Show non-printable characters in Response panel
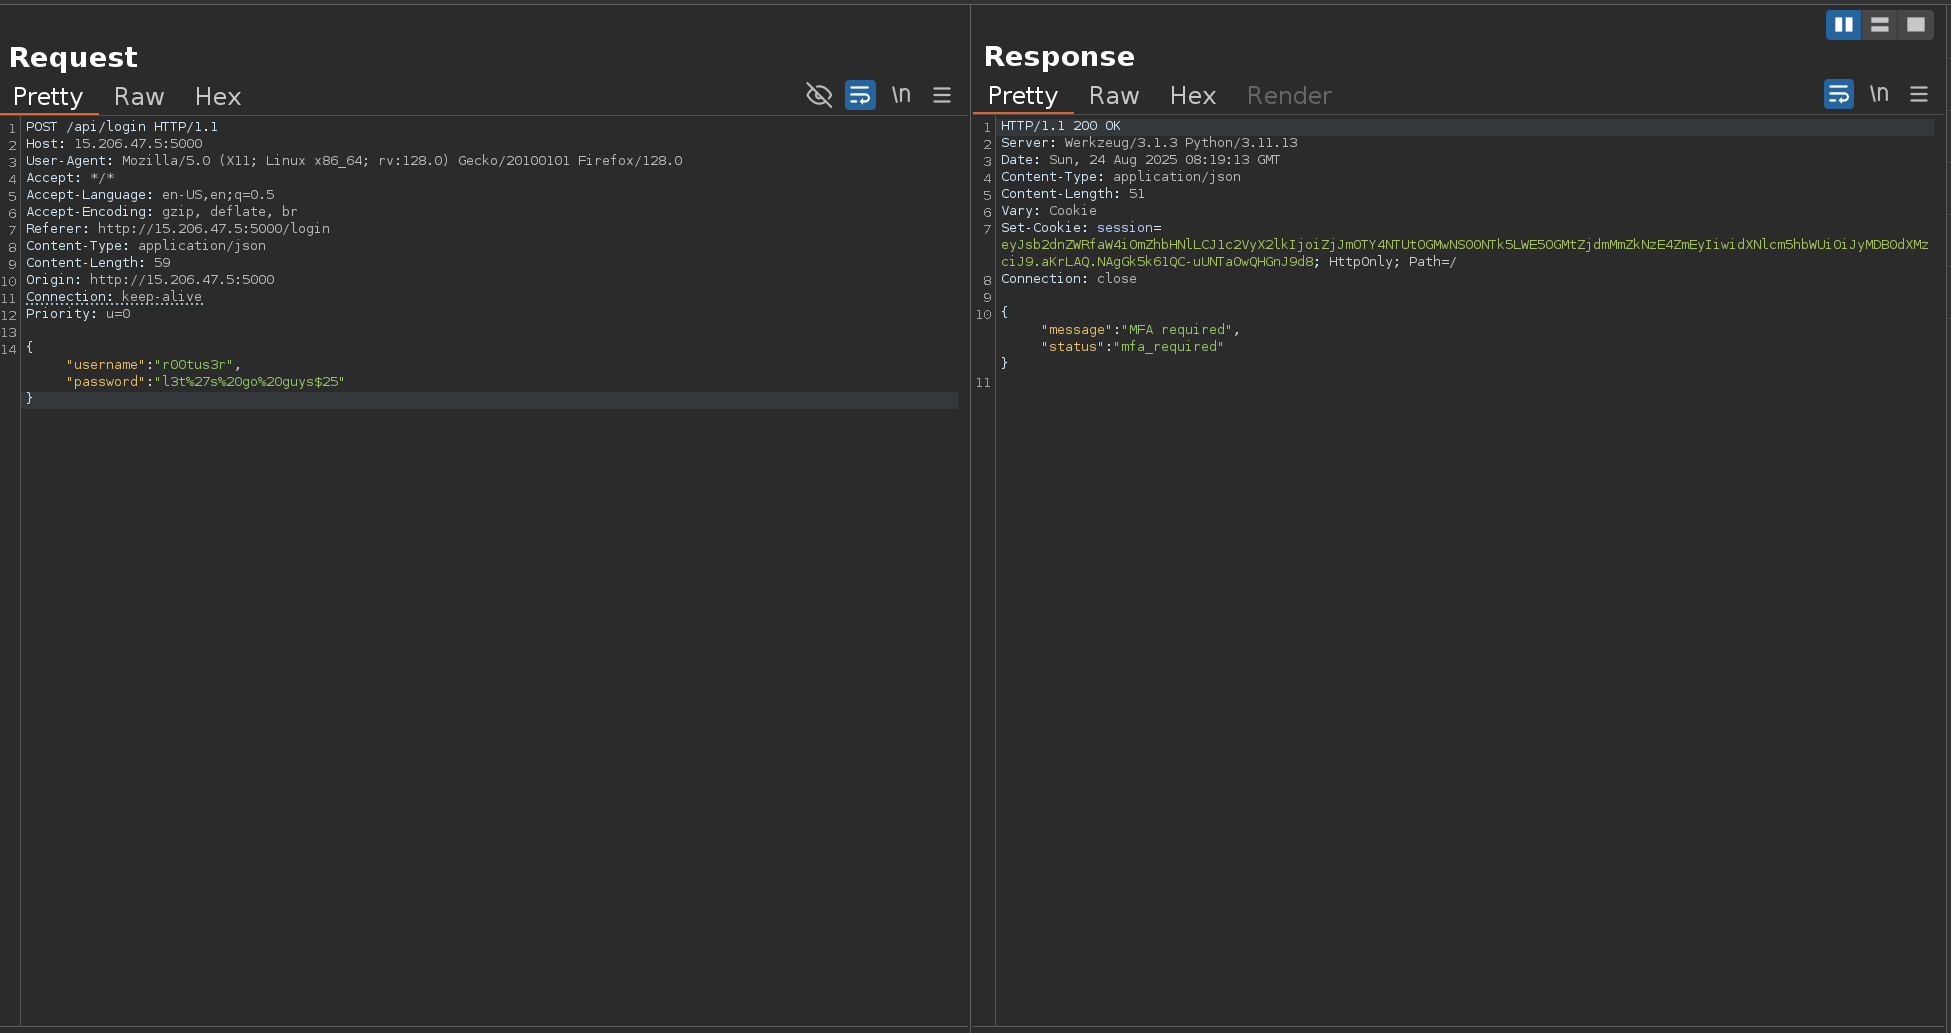 [1879, 94]
